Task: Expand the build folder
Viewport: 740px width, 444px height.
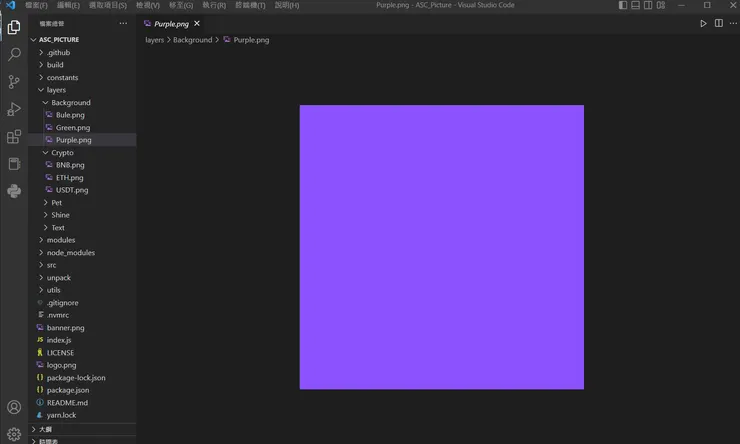Action: (x=82, y=65)
